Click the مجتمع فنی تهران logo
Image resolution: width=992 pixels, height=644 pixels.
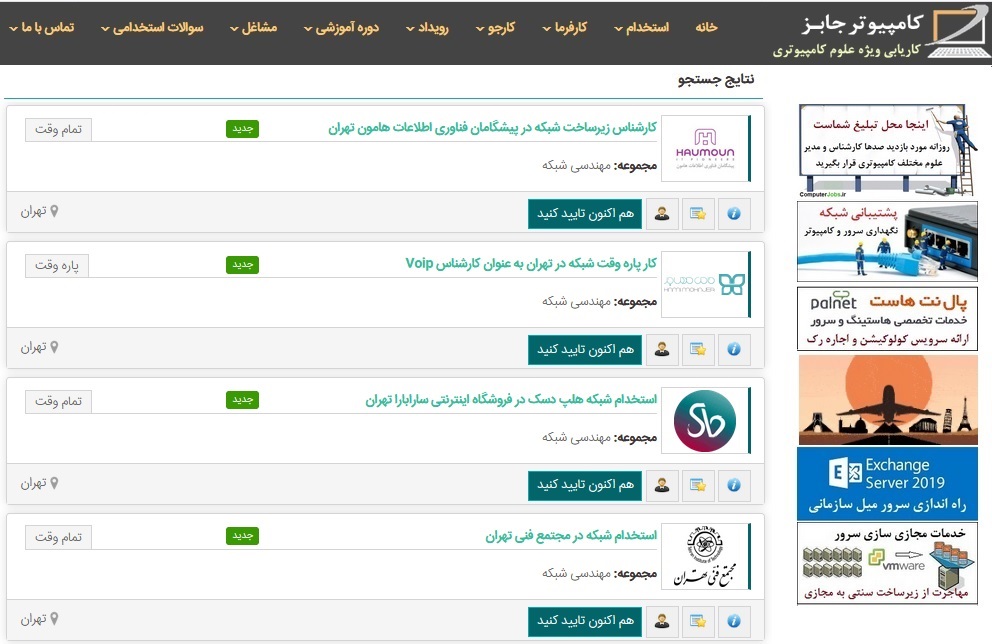(x=705, y=557)
